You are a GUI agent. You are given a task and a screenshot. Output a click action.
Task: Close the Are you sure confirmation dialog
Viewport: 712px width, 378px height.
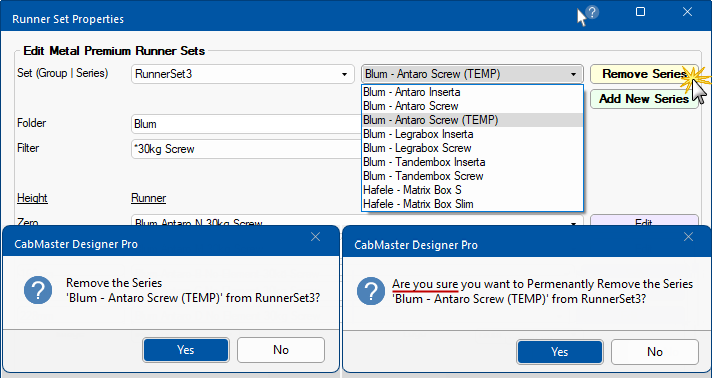pos(688,237)
